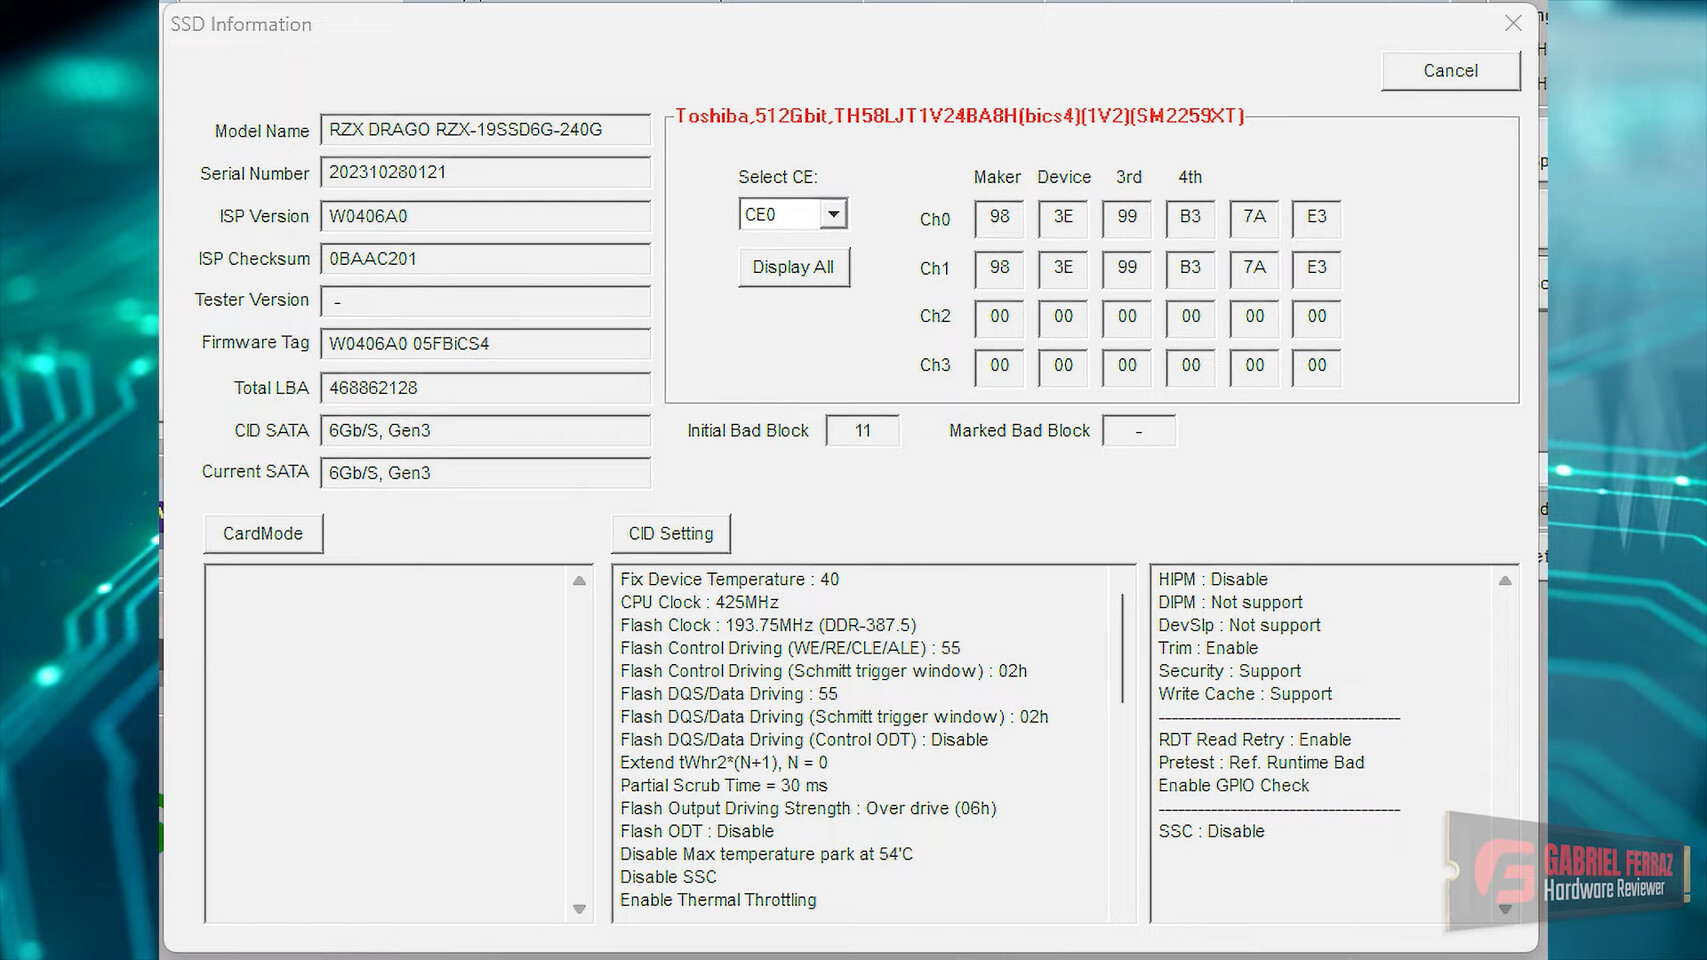Click the Serial Number field
Screen dimensions: 1707x960
tap(485, 172)
